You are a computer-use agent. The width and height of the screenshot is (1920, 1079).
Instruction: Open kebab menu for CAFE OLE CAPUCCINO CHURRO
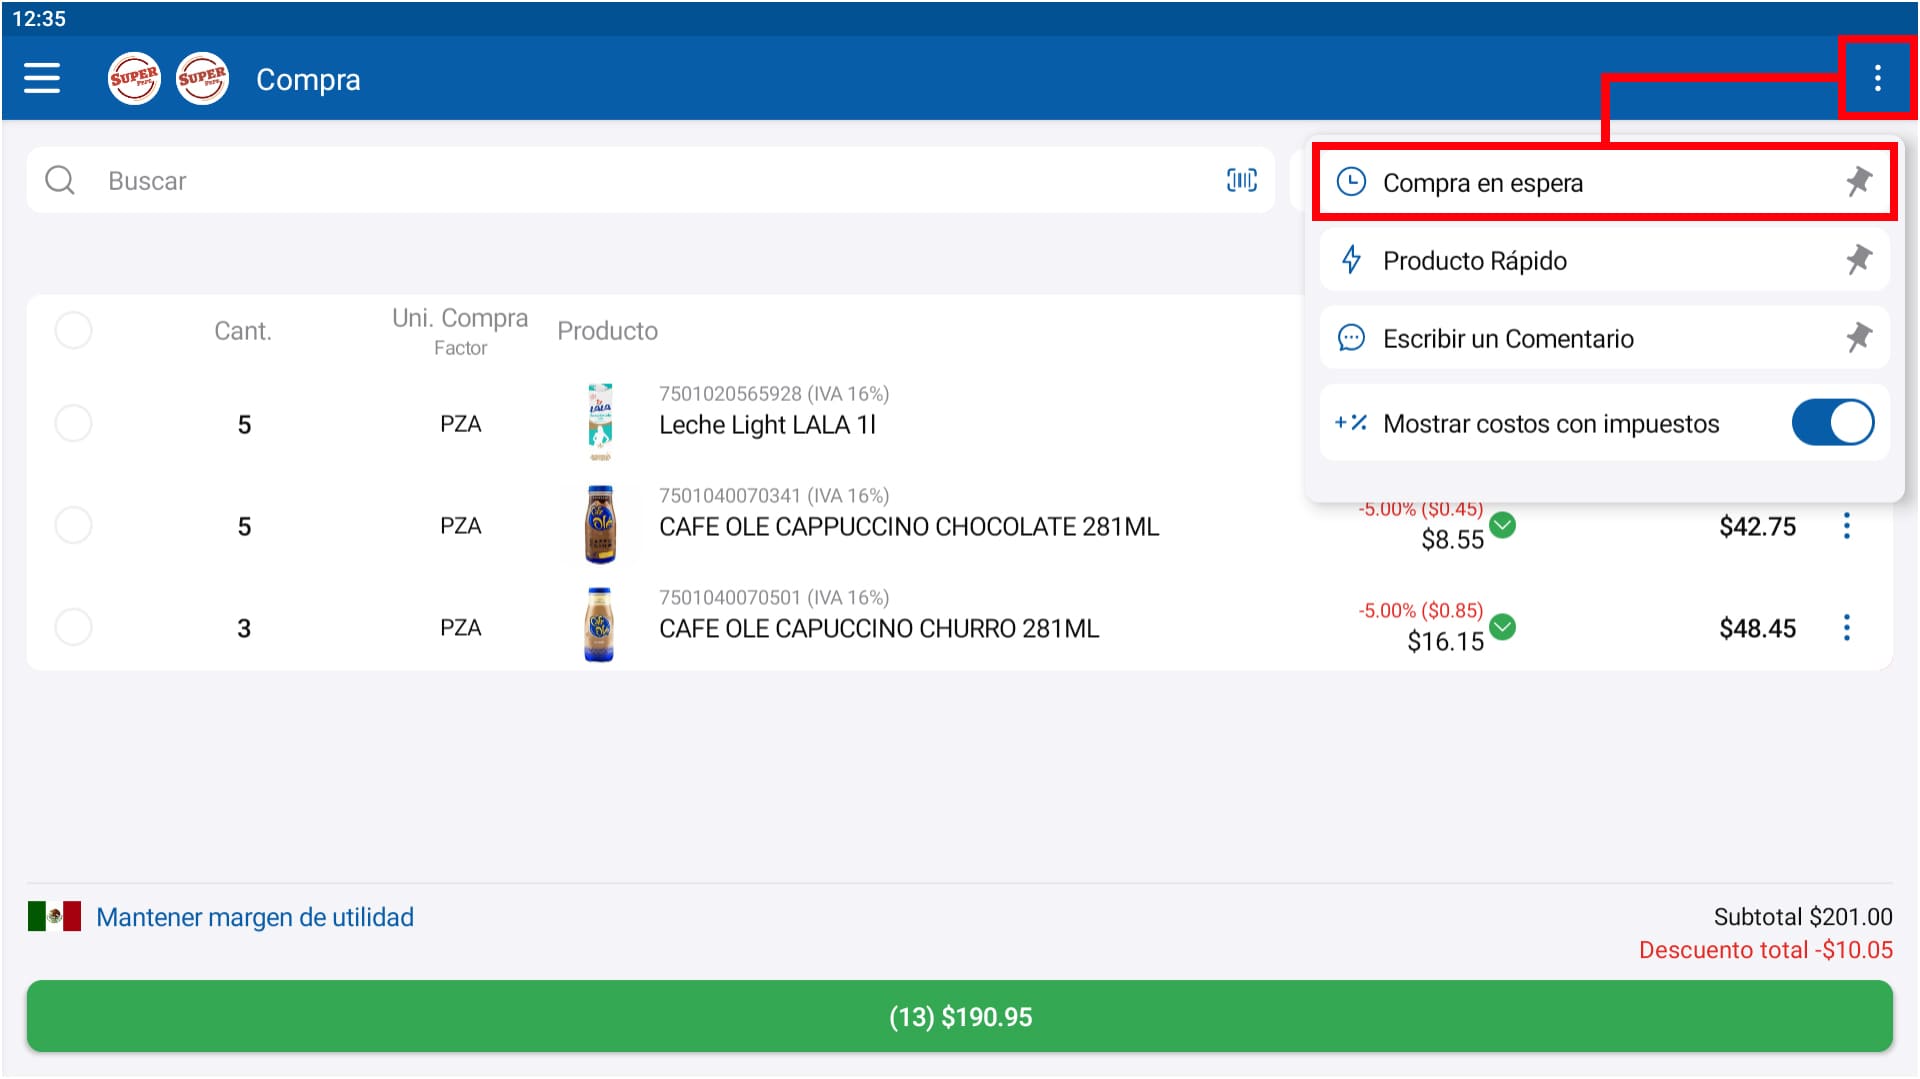click(x=1846, y=628)
